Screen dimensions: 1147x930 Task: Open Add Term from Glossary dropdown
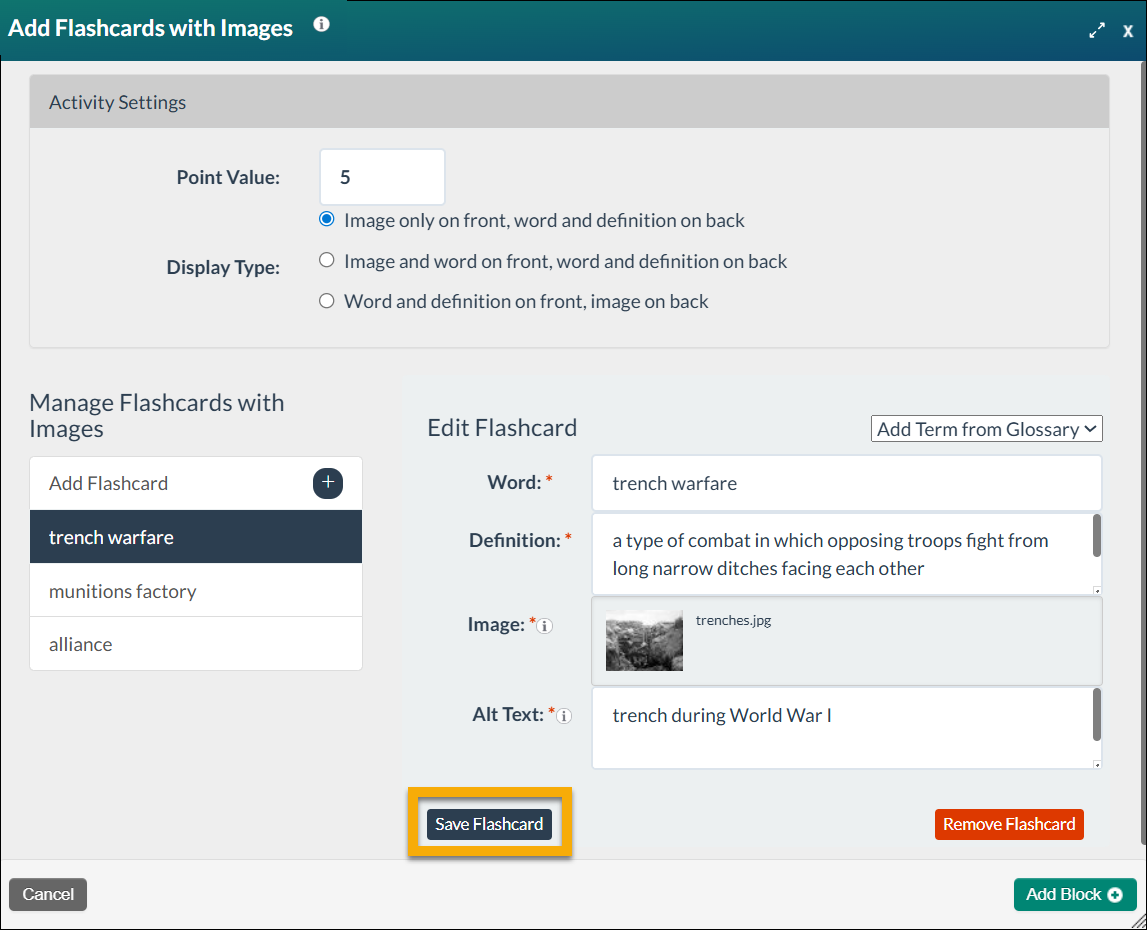986,429
